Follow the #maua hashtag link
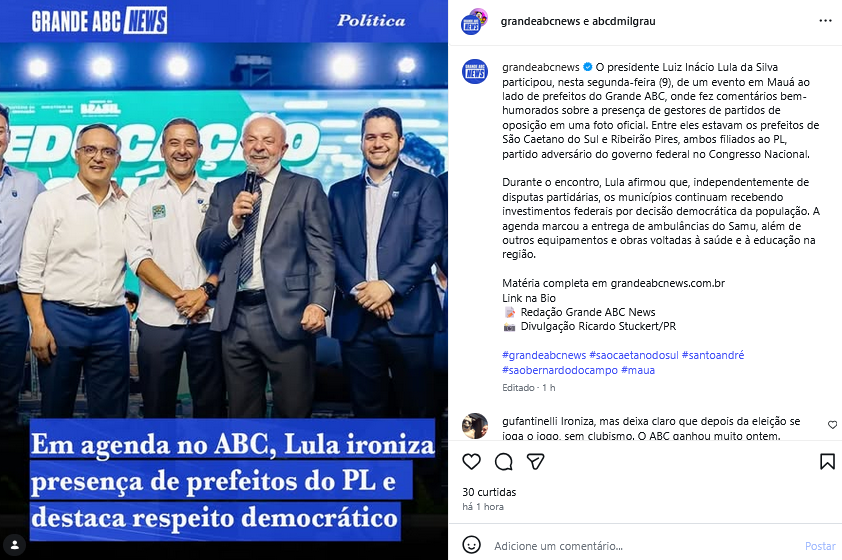The height and width of the screenshot is (560, 842). (x=638, y=370)
